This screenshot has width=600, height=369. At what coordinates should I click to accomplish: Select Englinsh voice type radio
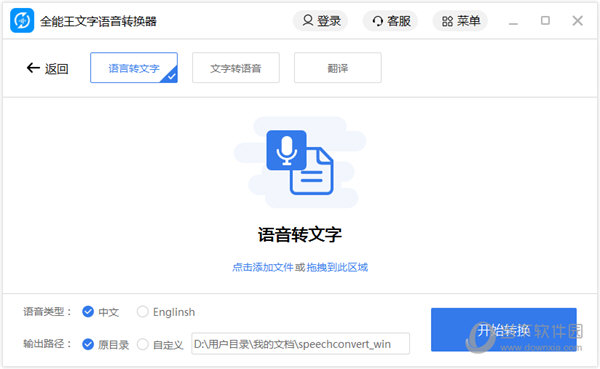(142, 312)
